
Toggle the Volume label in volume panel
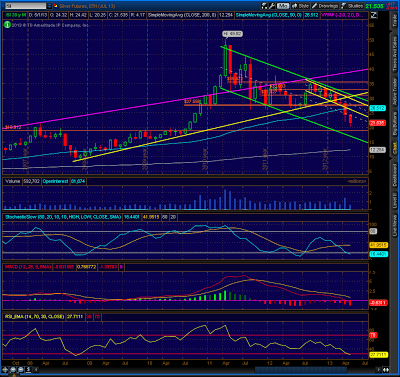(x=12, y=181)
